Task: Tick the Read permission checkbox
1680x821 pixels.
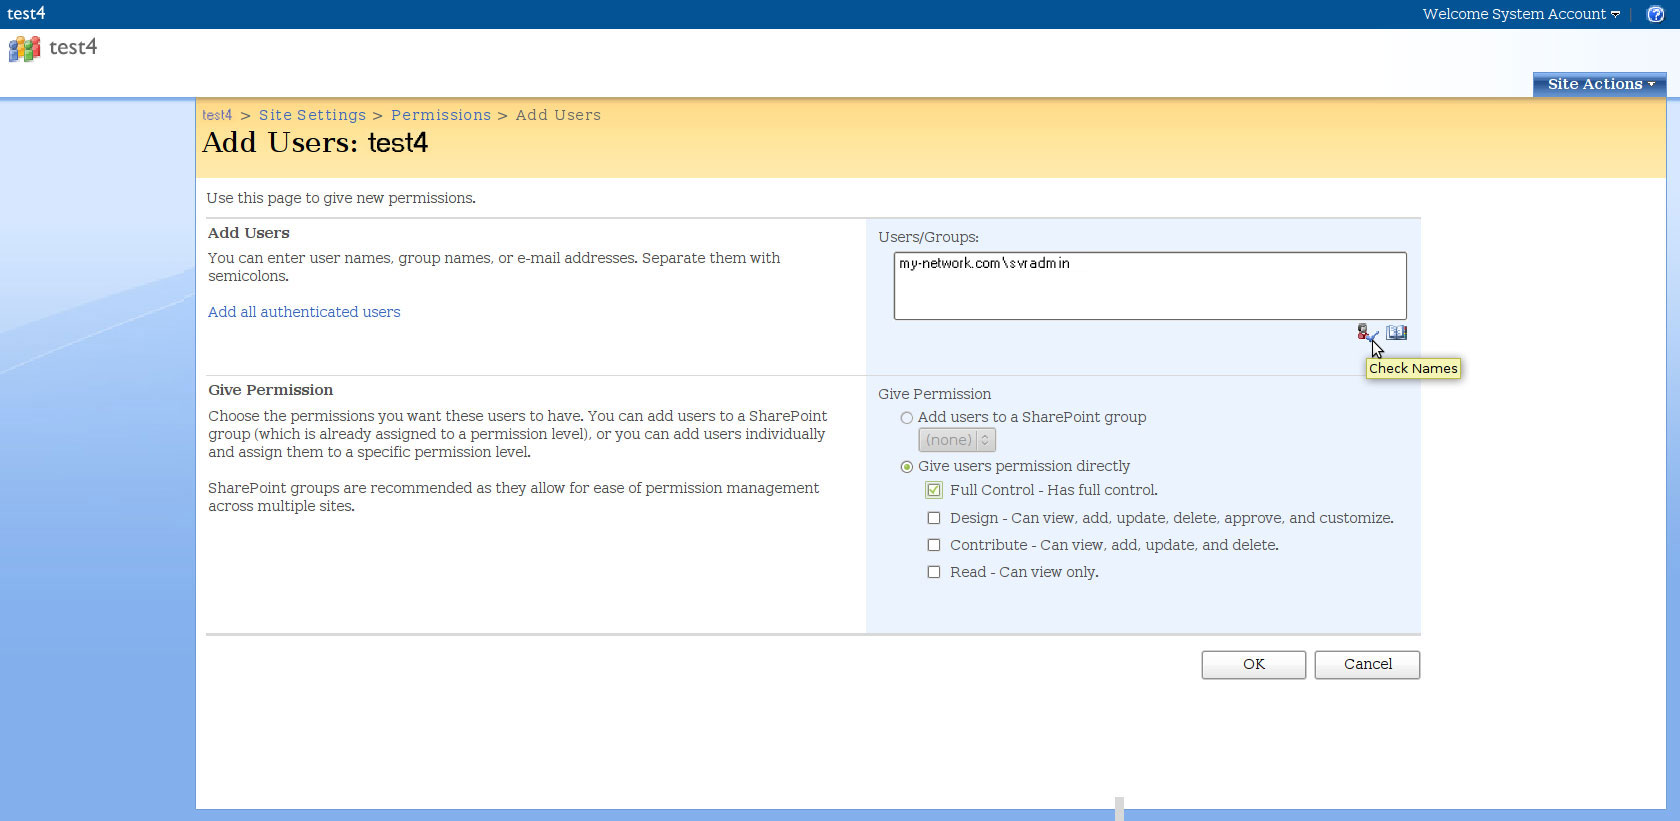Action: click(934, 572)
